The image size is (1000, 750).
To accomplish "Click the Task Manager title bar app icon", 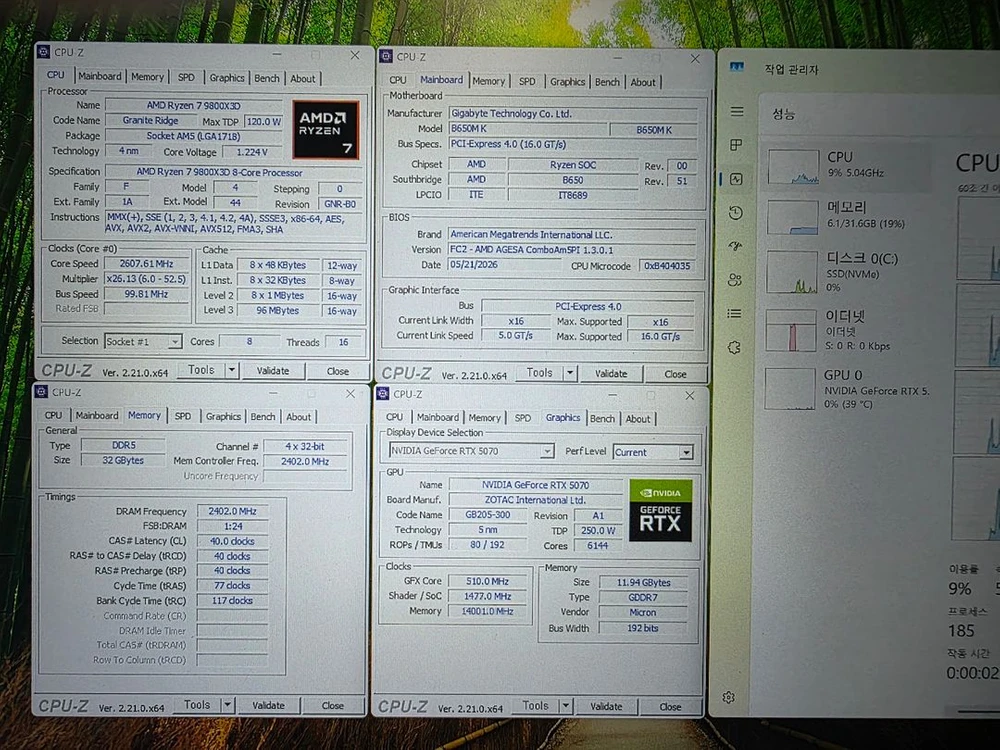I will [x=737, y=66].
